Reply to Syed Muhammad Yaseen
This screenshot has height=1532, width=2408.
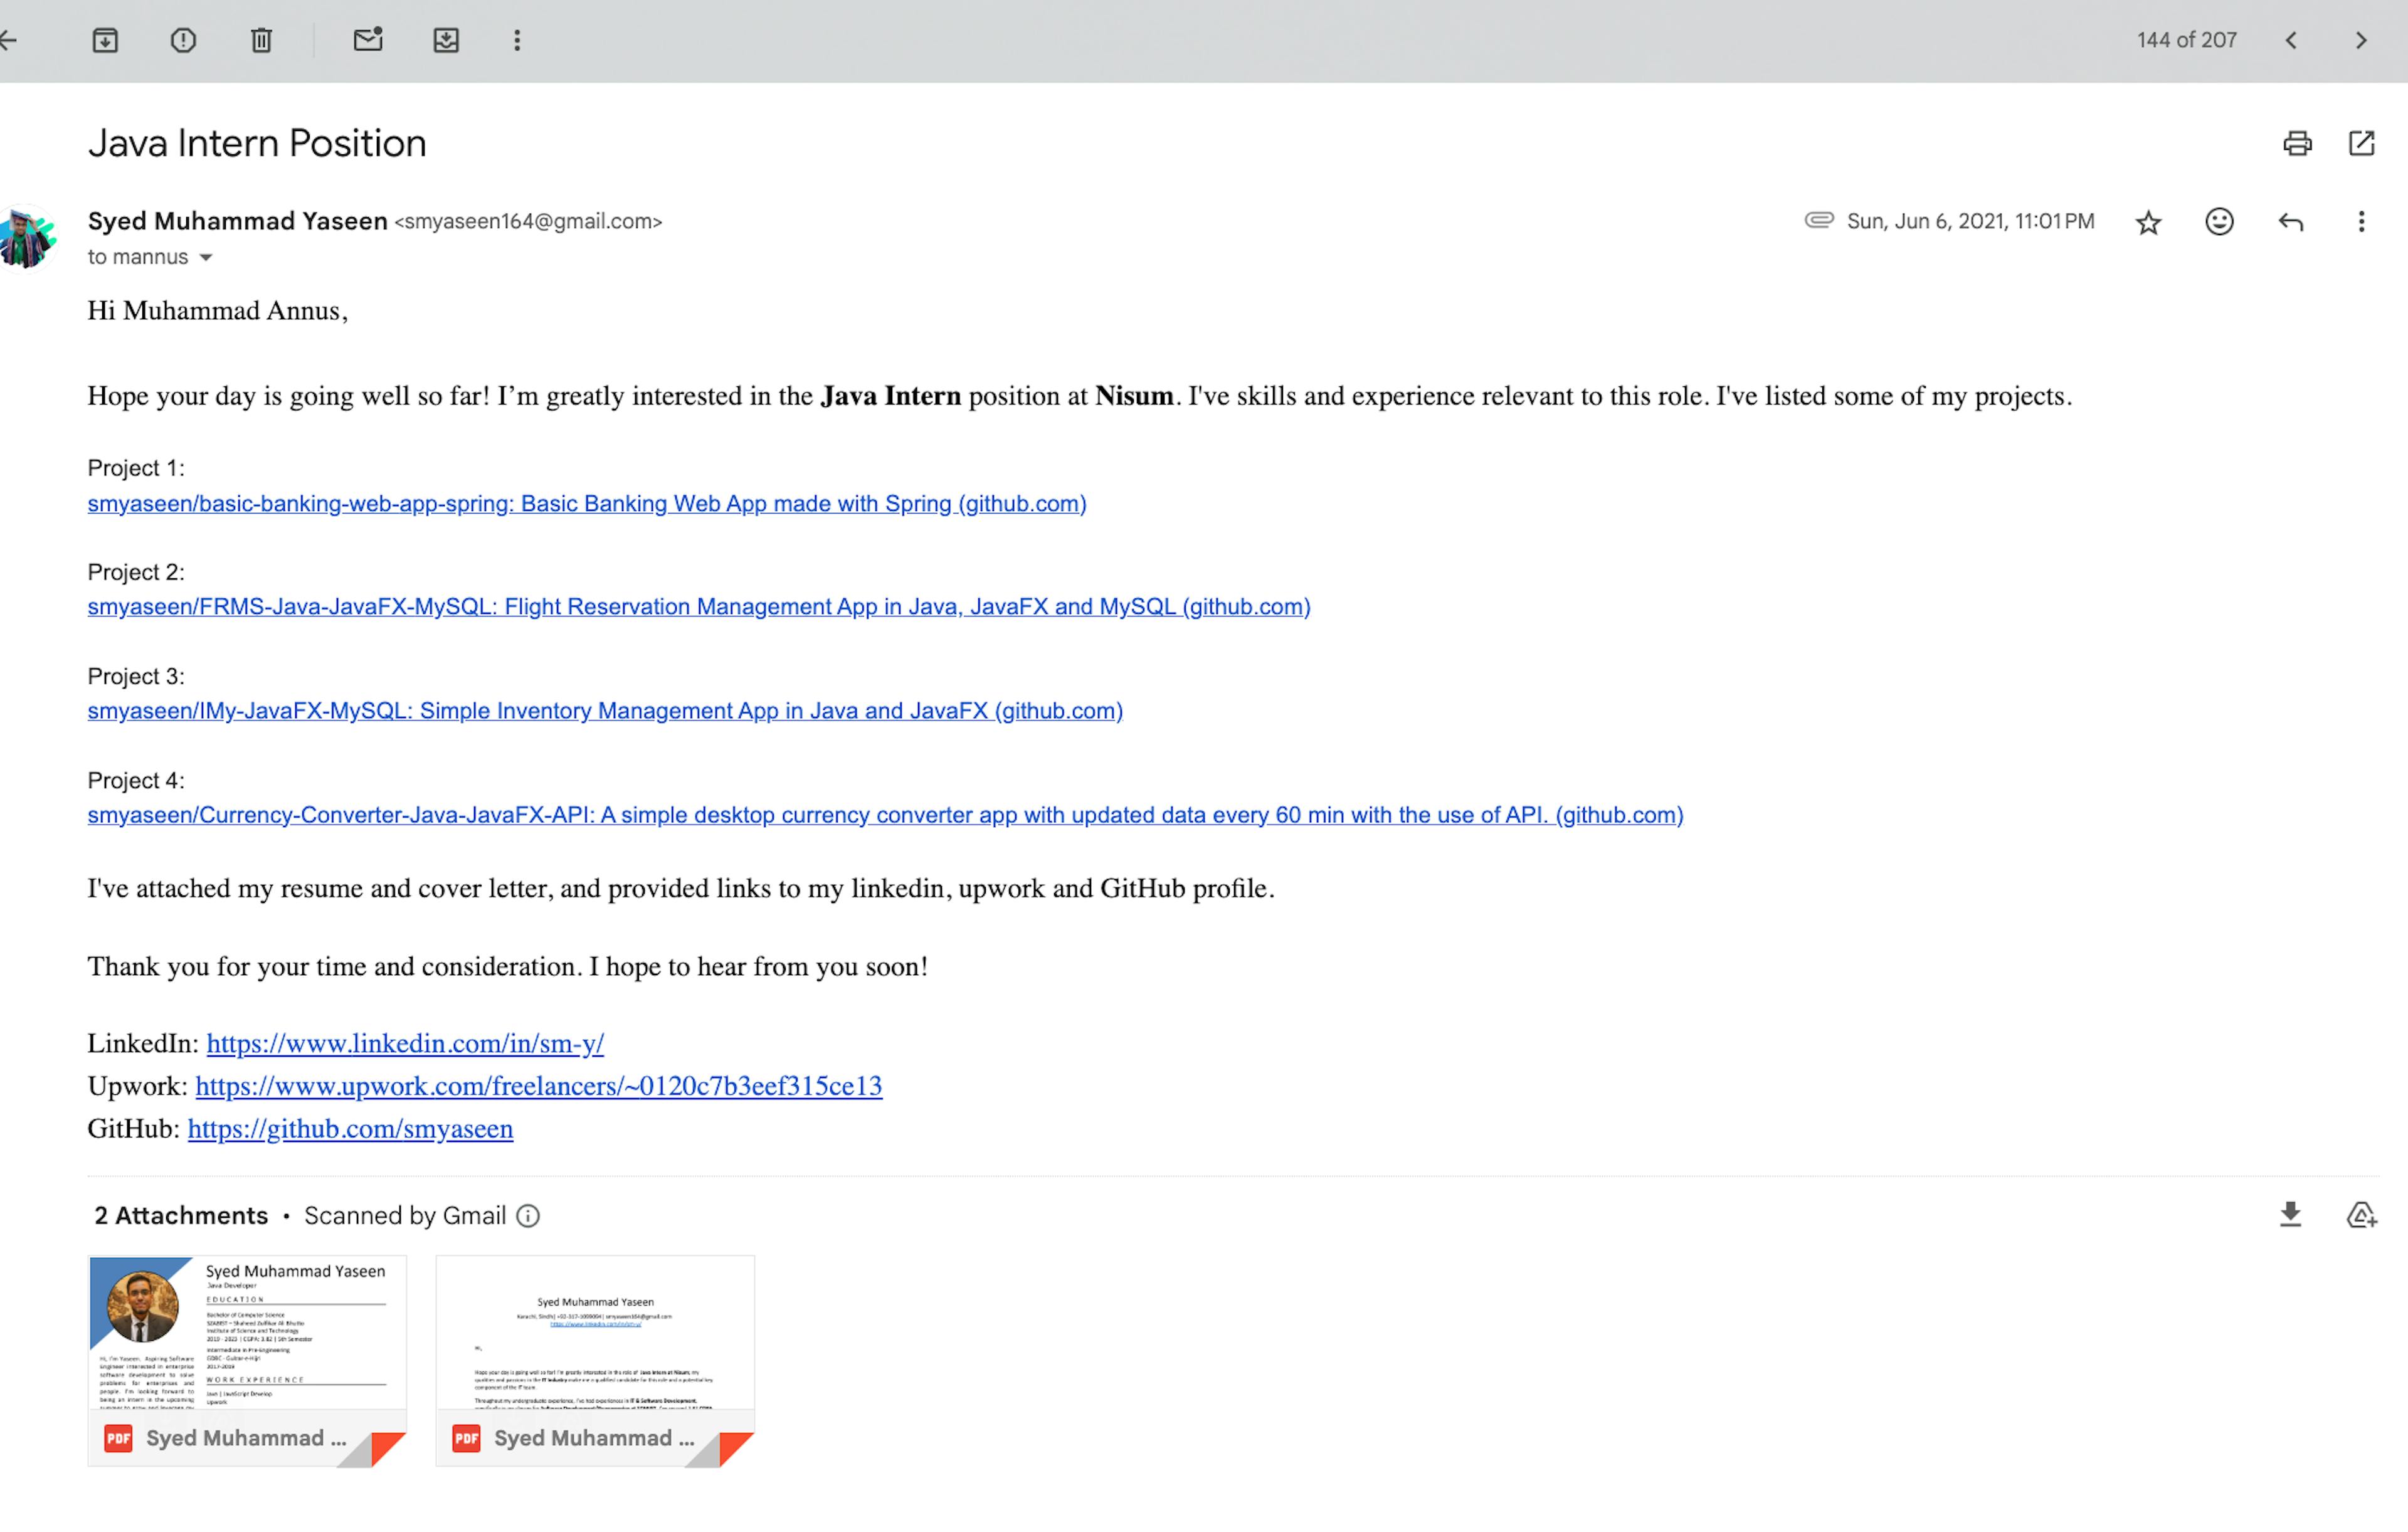coord(2291,222)
